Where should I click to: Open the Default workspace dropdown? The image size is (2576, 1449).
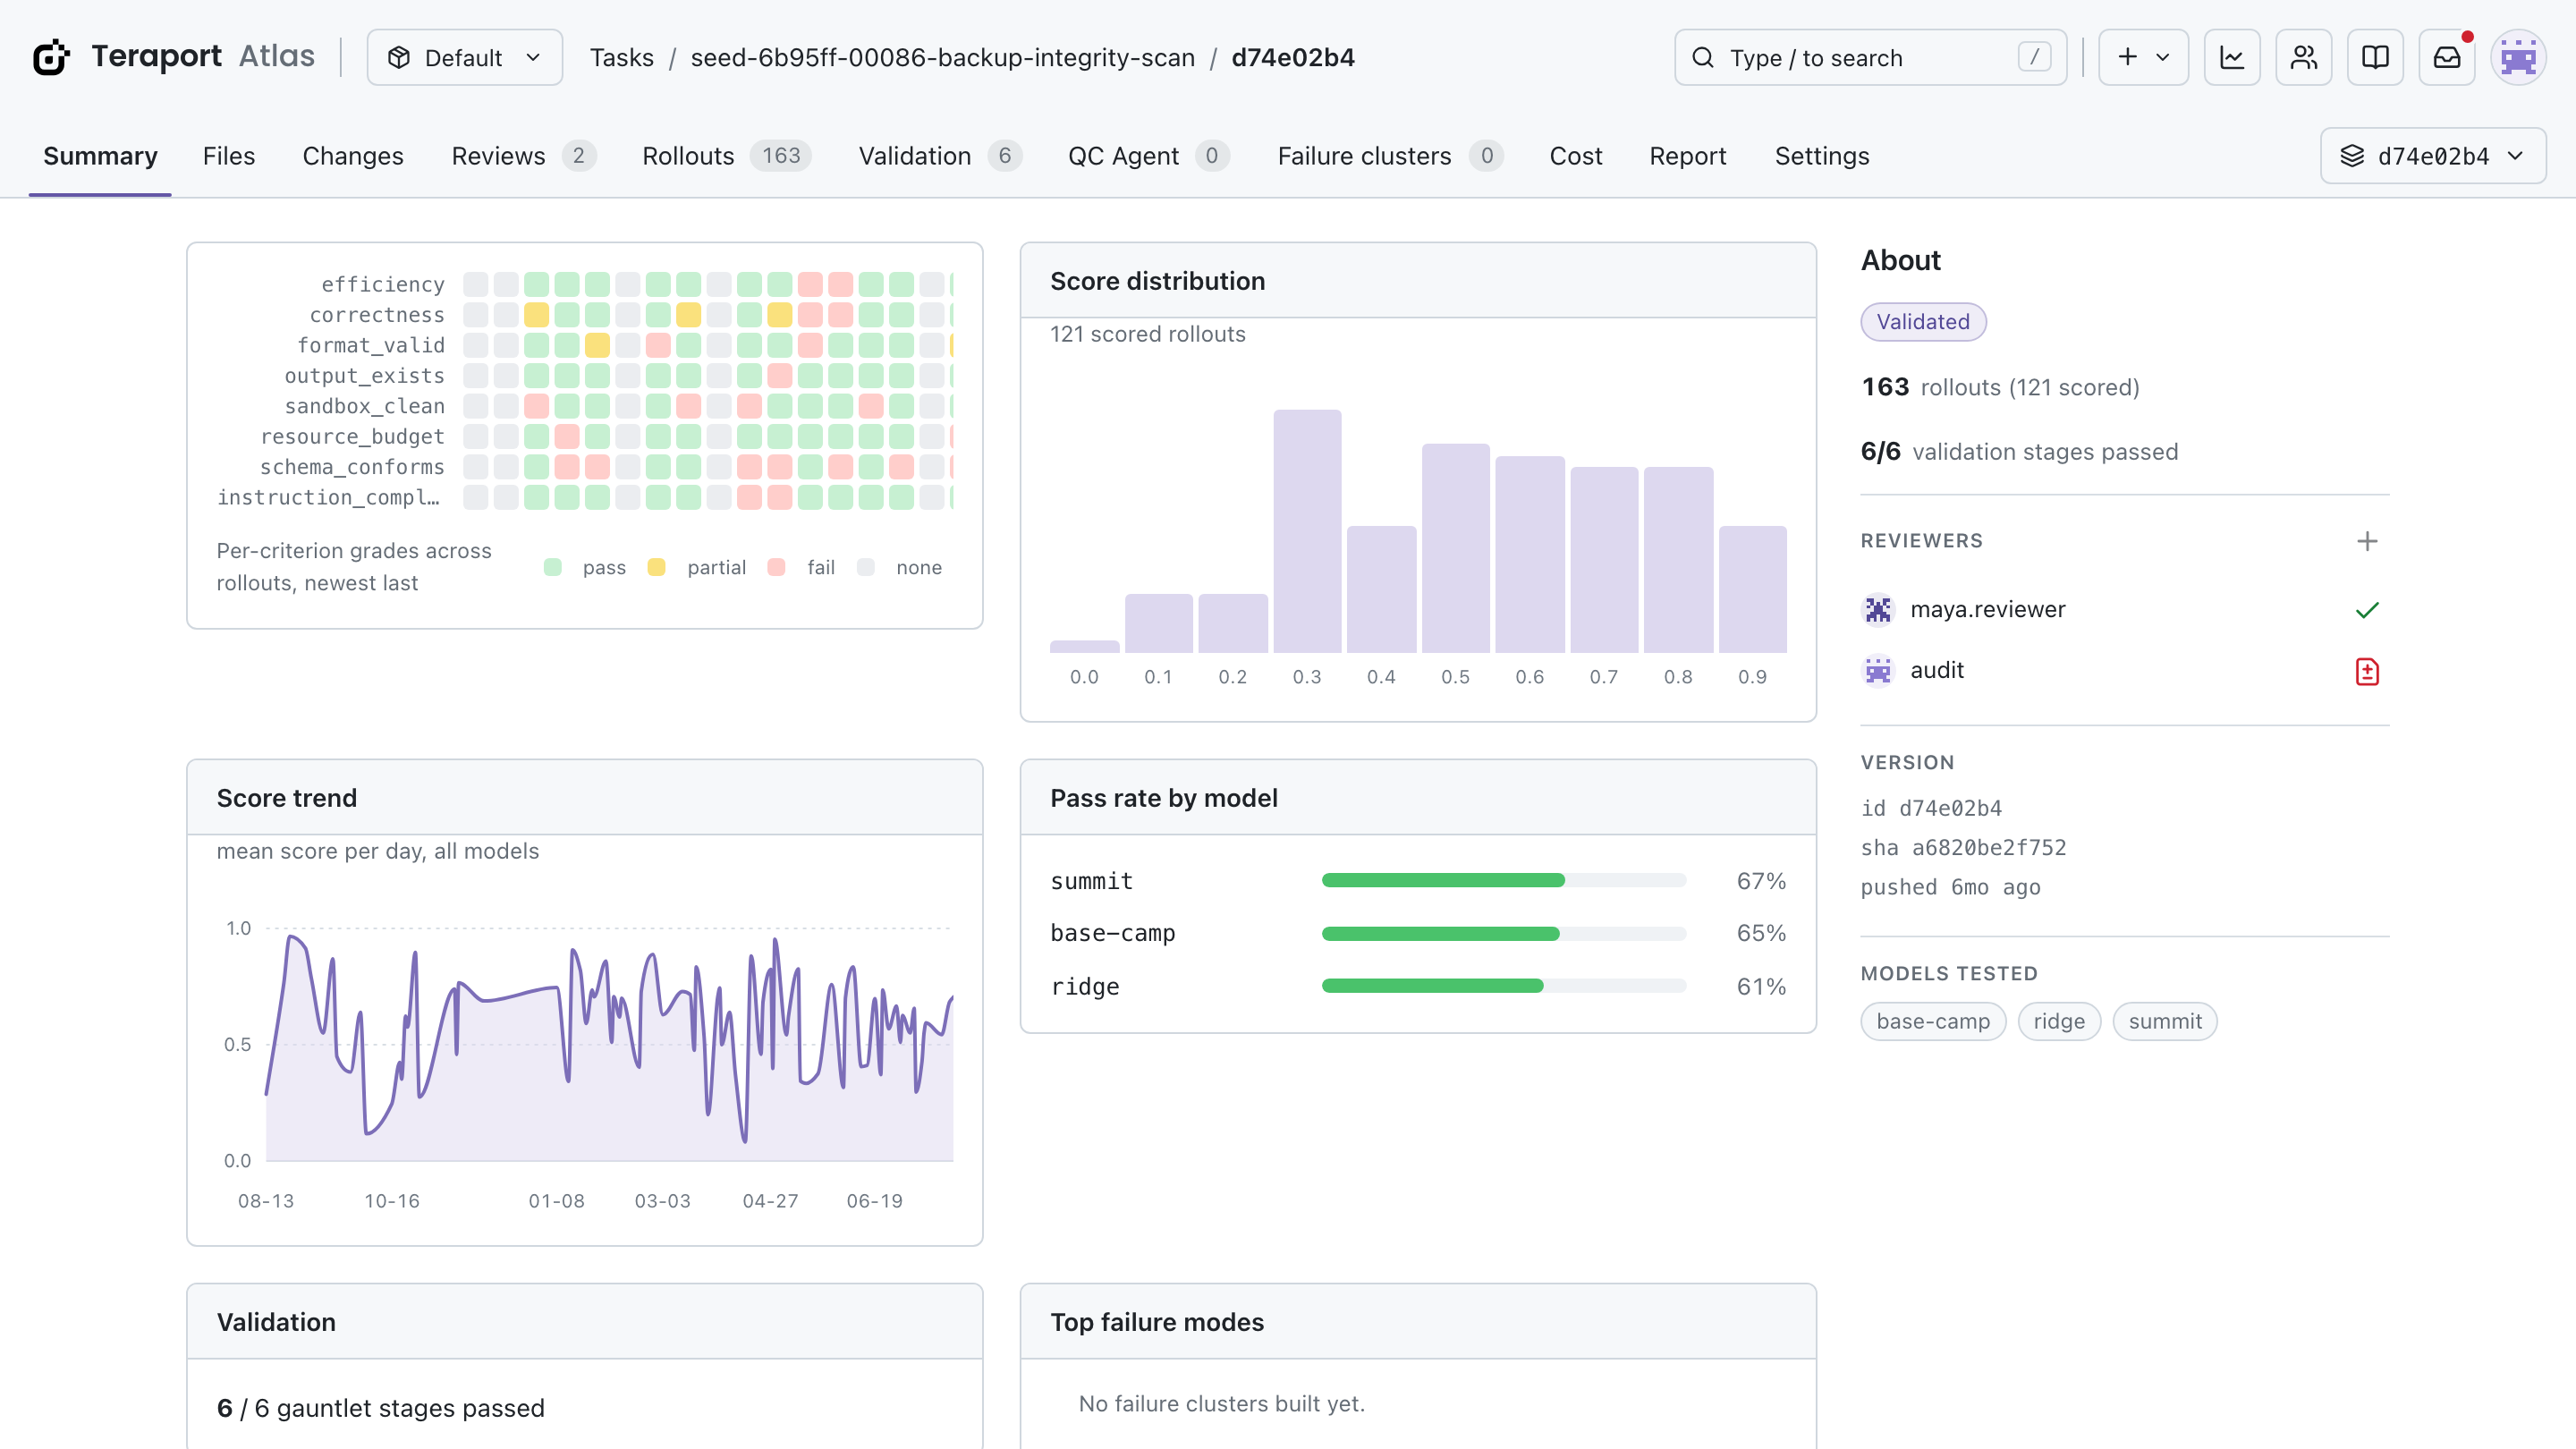click(x=464, y=57)
